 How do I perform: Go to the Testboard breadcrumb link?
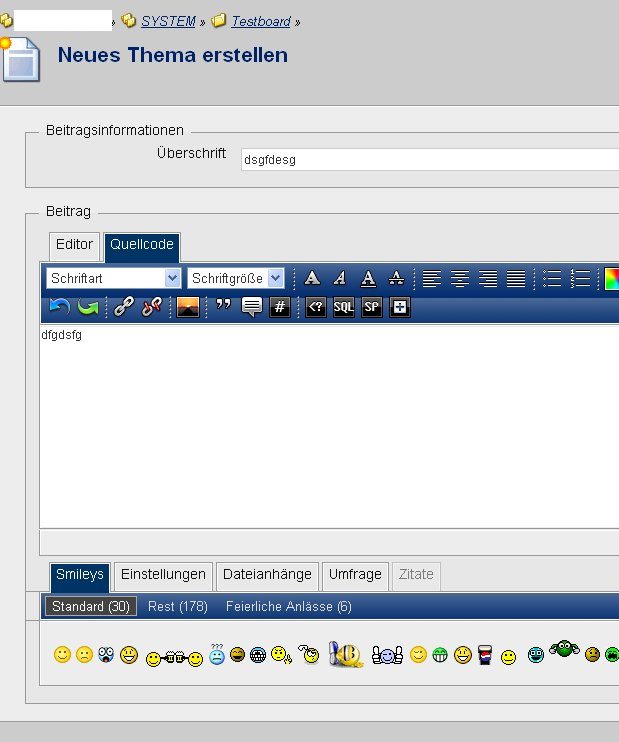click(x=261, y=21)
